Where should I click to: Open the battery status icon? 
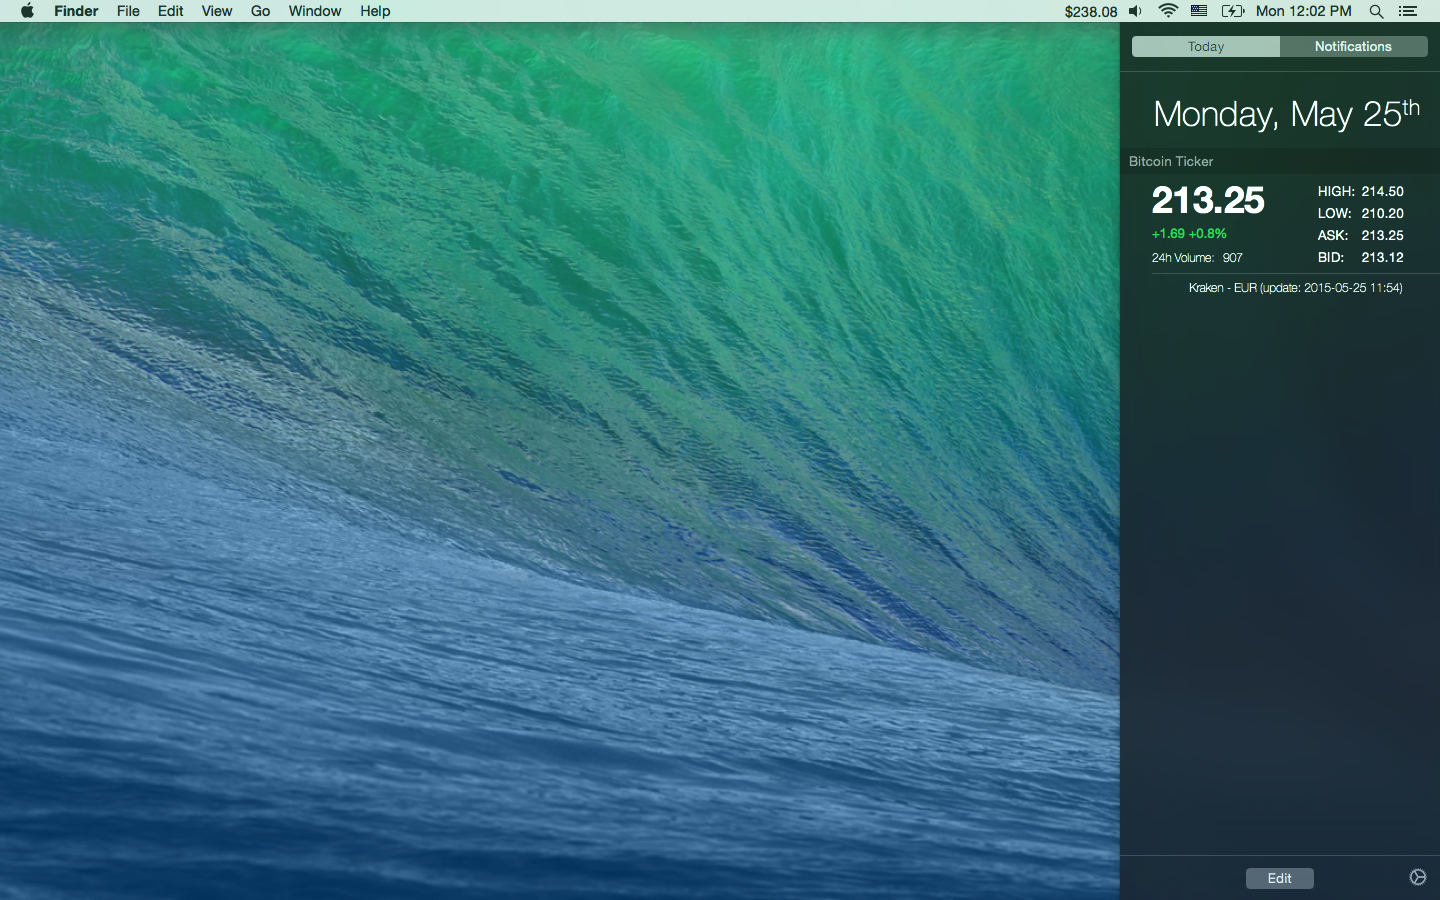[x=1233, y=11]
